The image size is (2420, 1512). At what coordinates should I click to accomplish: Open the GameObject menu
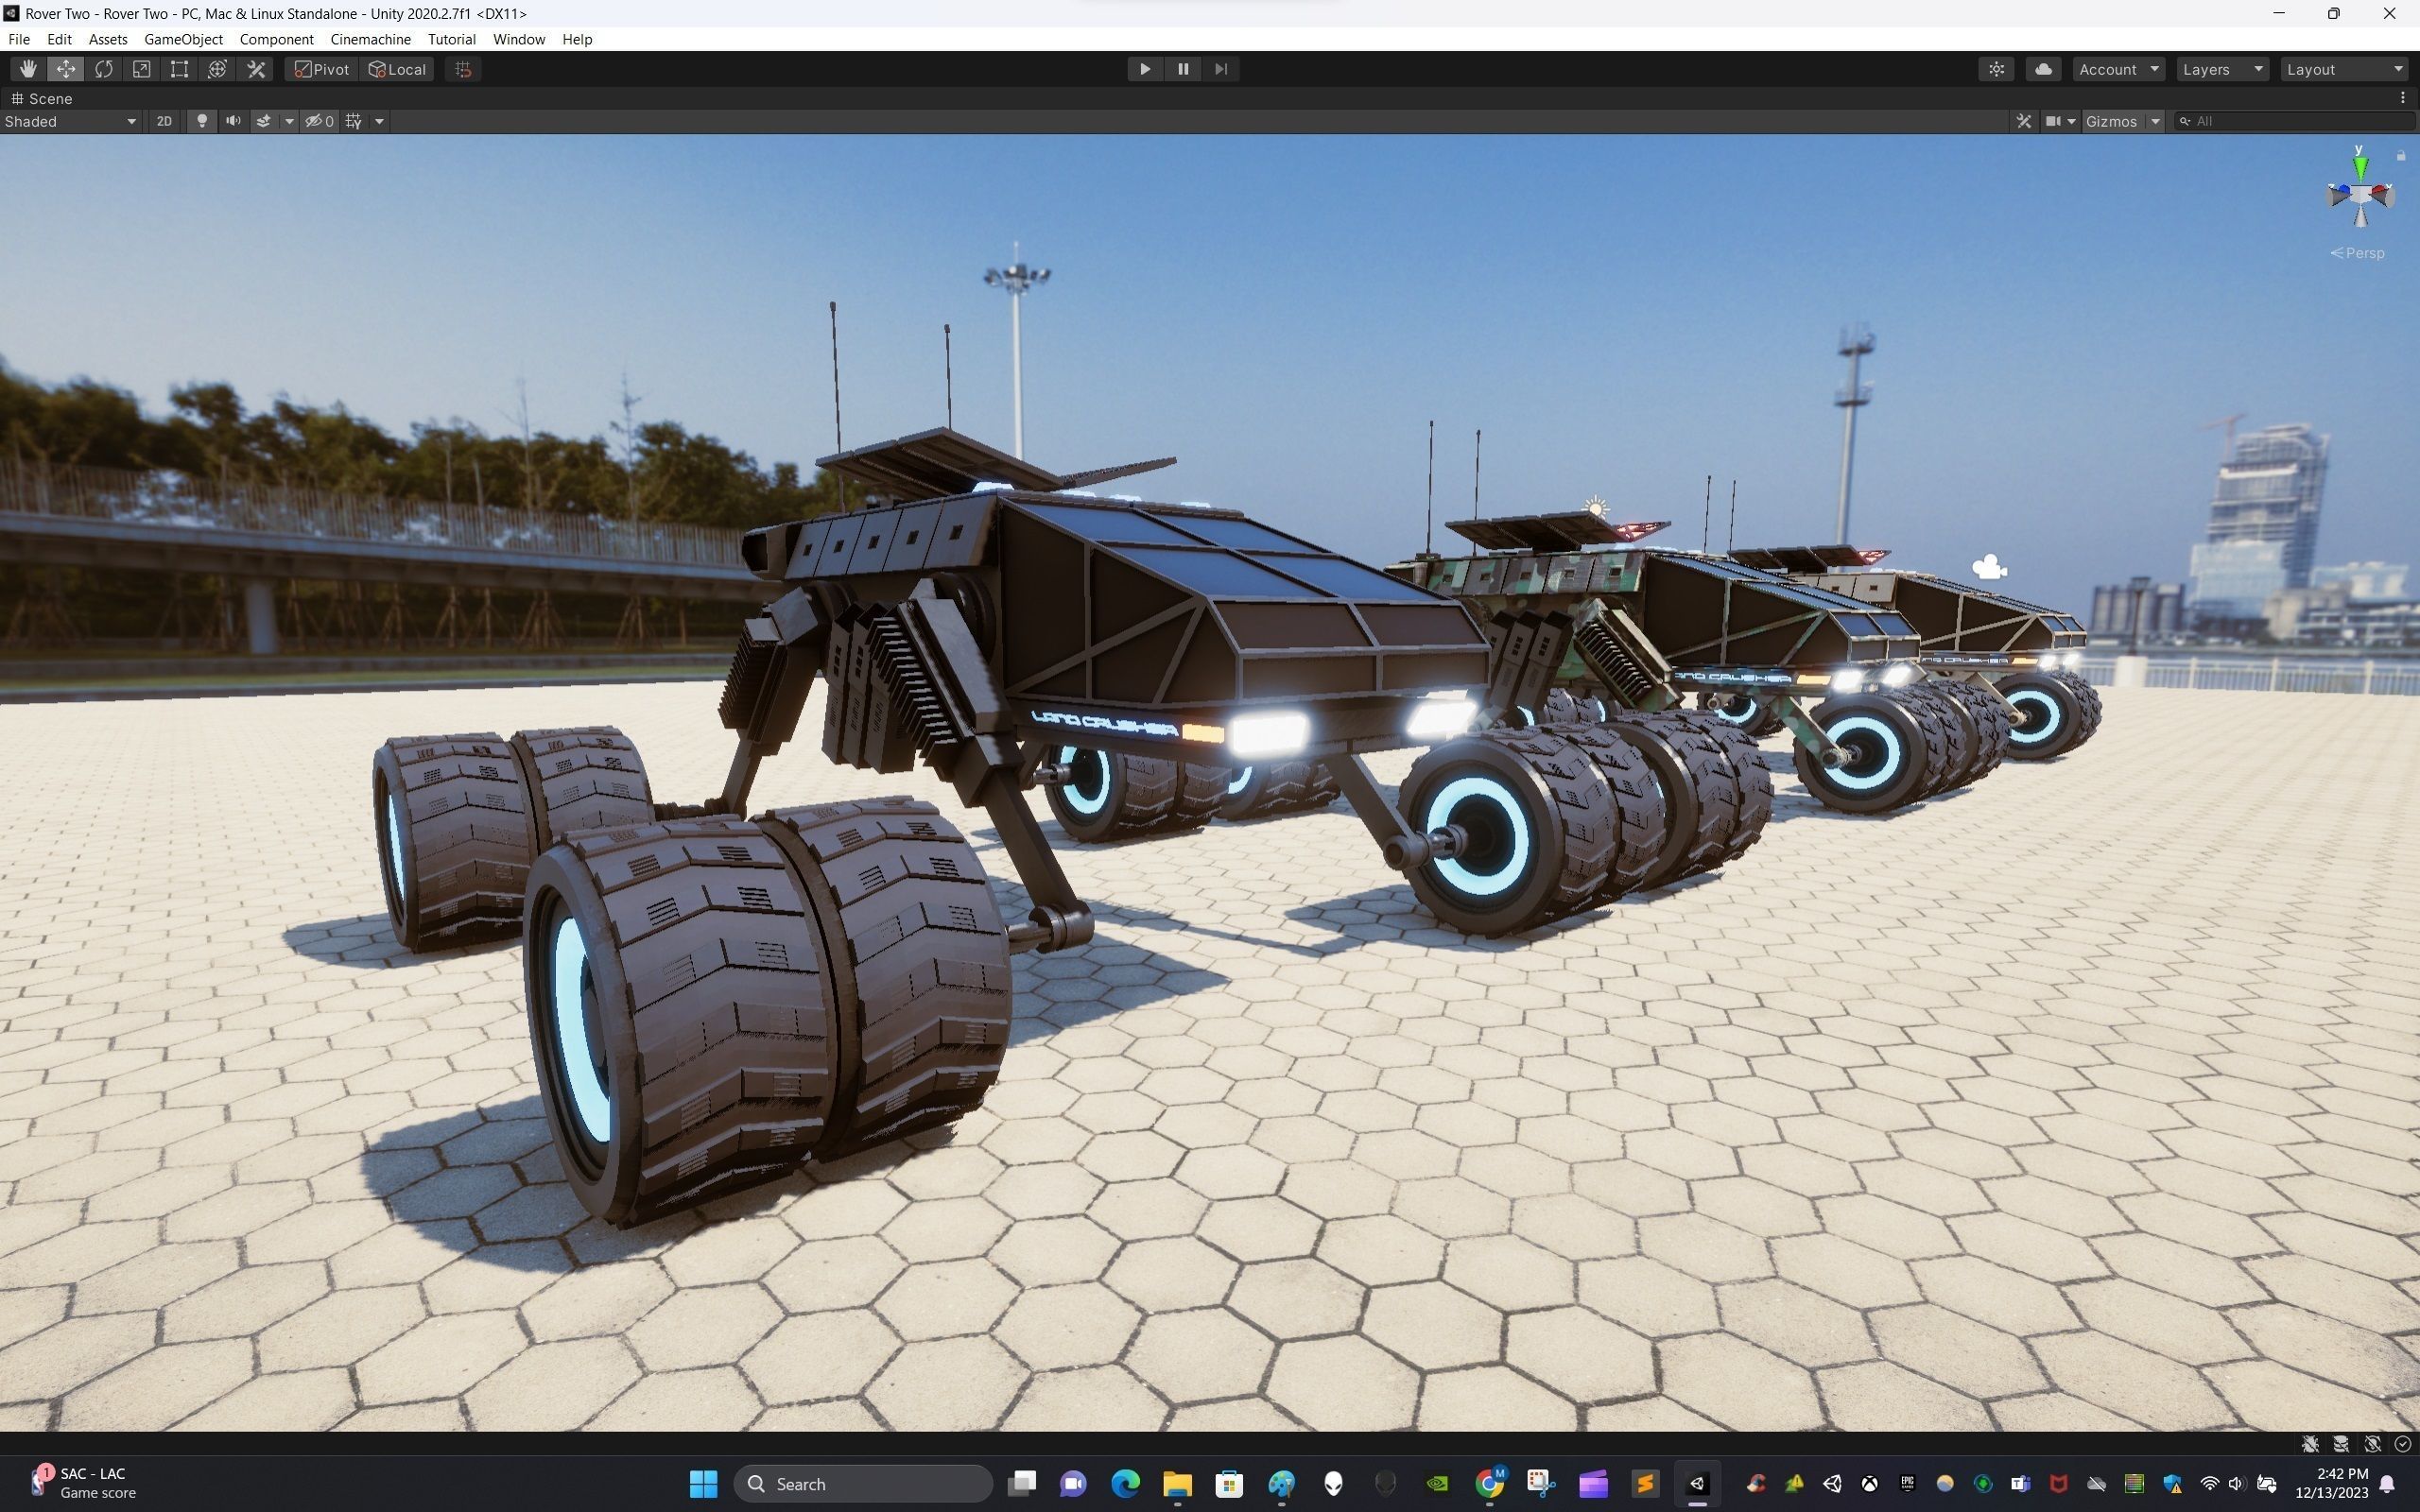point(183,39)
